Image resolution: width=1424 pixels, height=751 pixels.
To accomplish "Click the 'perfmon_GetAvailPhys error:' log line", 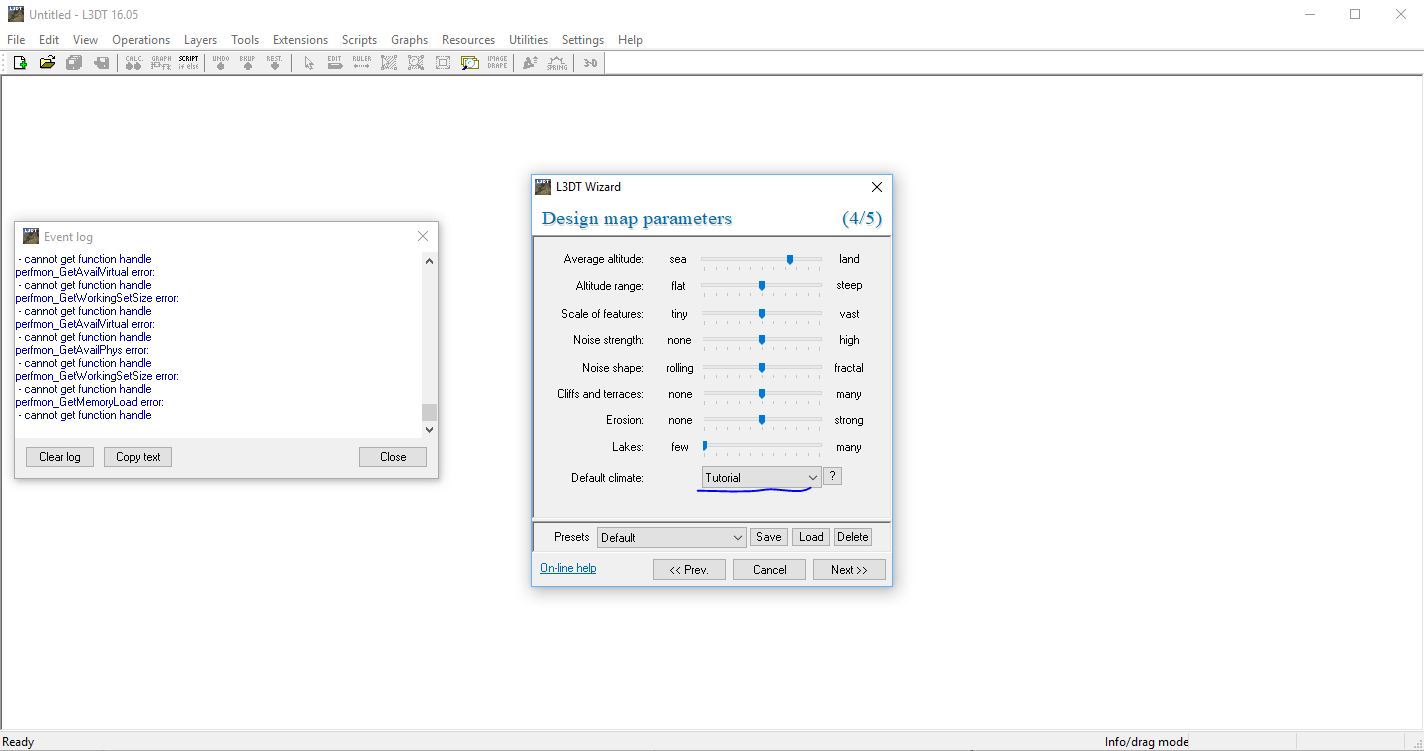I will click(82, 350).
